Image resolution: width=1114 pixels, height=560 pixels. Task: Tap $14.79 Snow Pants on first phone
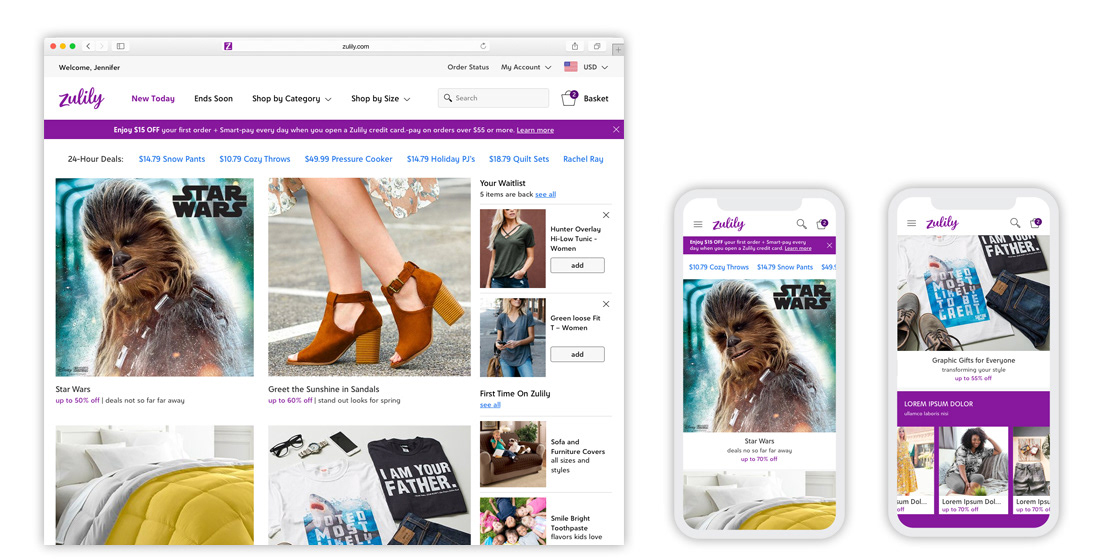coord(784,267)
